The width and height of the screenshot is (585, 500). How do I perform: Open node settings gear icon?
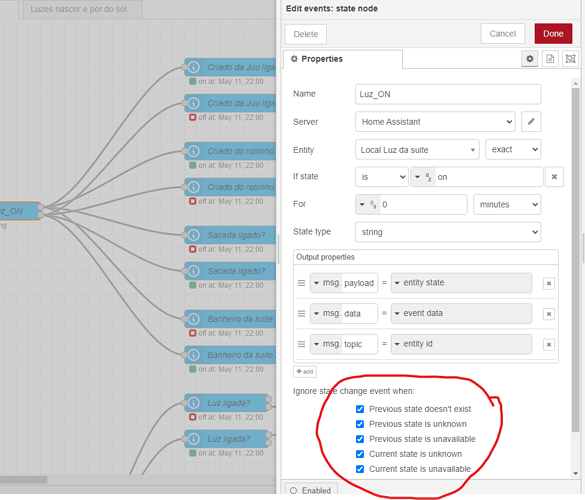529,59
